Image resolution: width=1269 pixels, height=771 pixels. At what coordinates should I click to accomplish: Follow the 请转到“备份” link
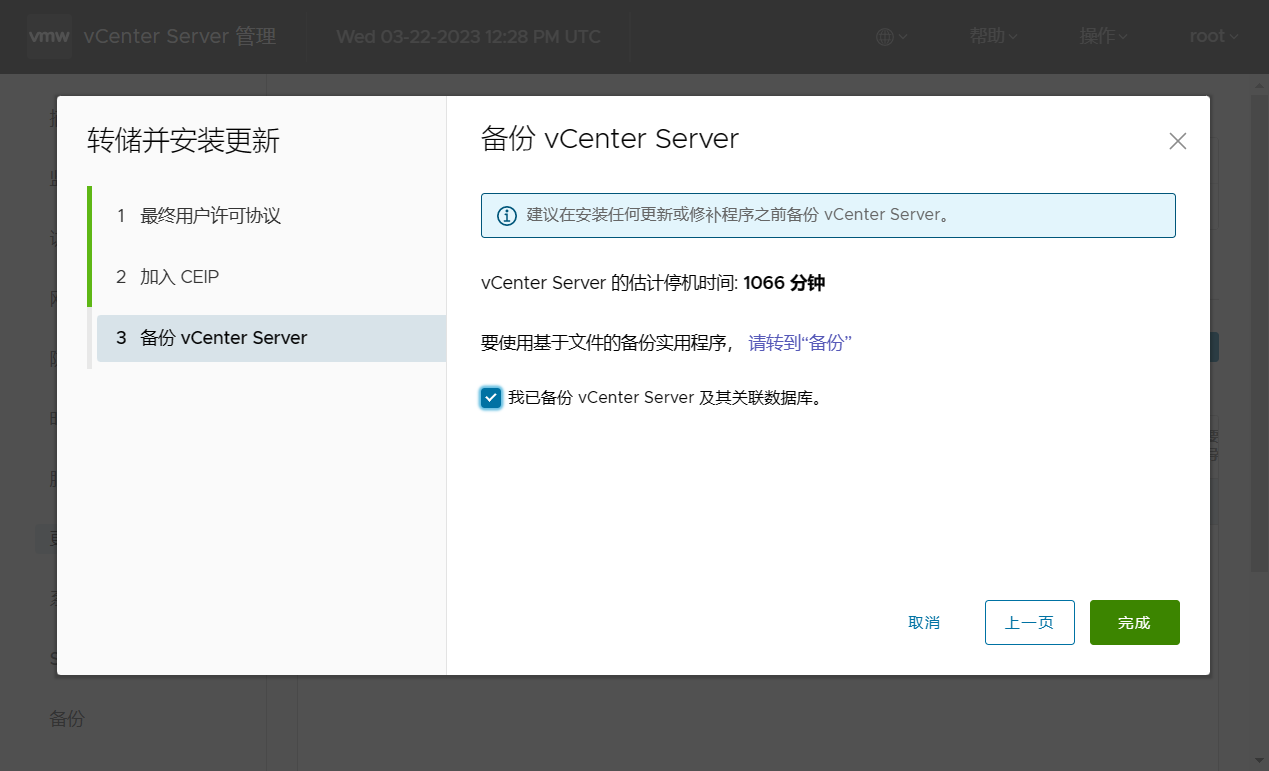pyautogui.click(x=800, y=343)
